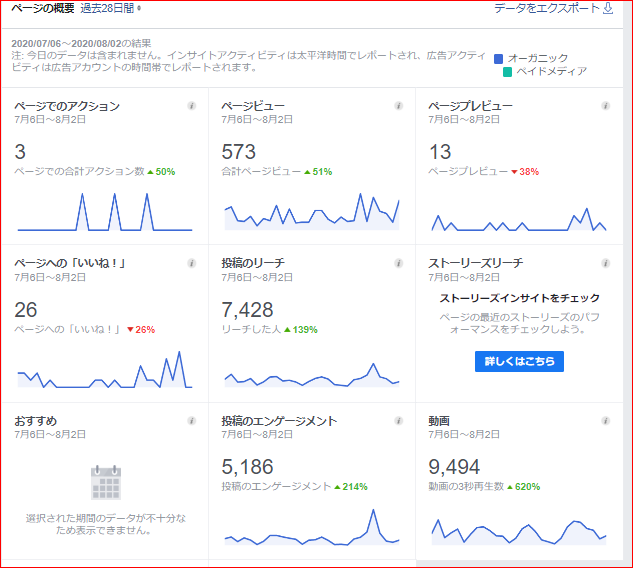Click the 573 total page views value
This screenshot has width=633, height=568.
coord(239,152)
